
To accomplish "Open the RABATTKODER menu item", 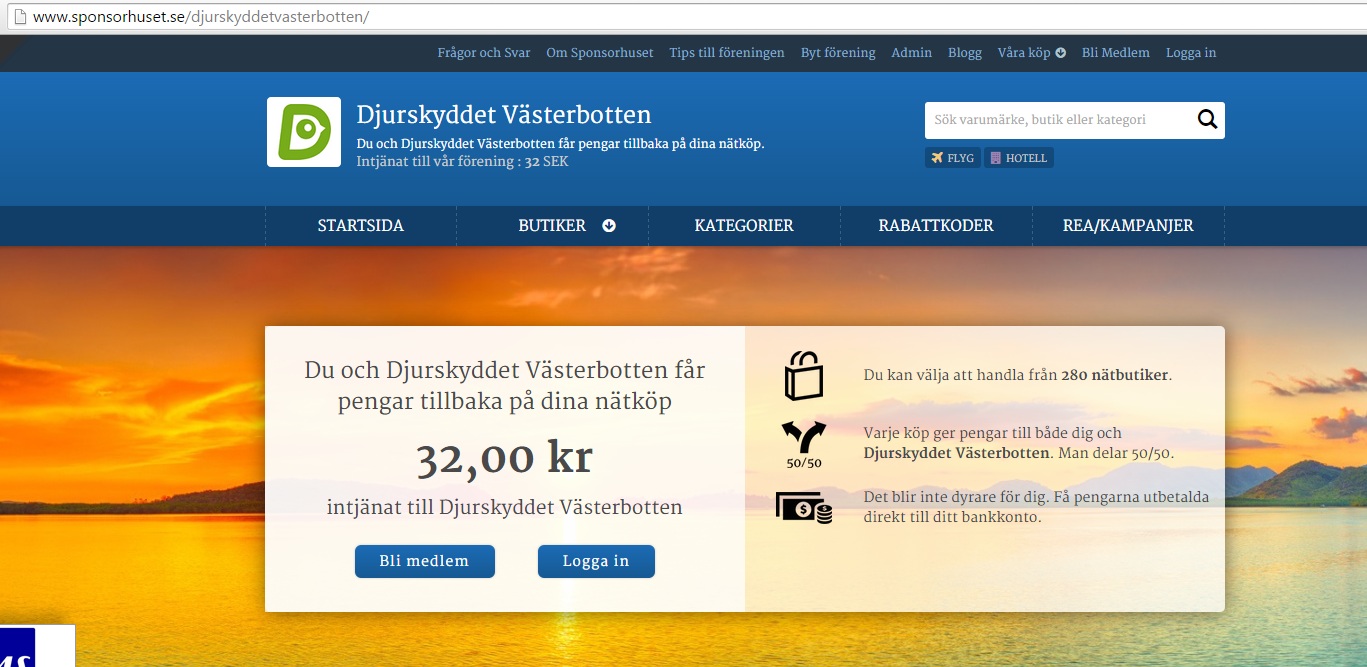I will coord(936,226).
